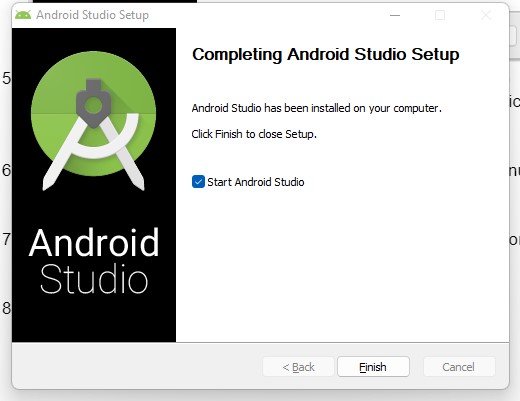520x401 pixels.
Task: Click the 'Android Studio Setup' title bar text
Action: click(92, 15)
